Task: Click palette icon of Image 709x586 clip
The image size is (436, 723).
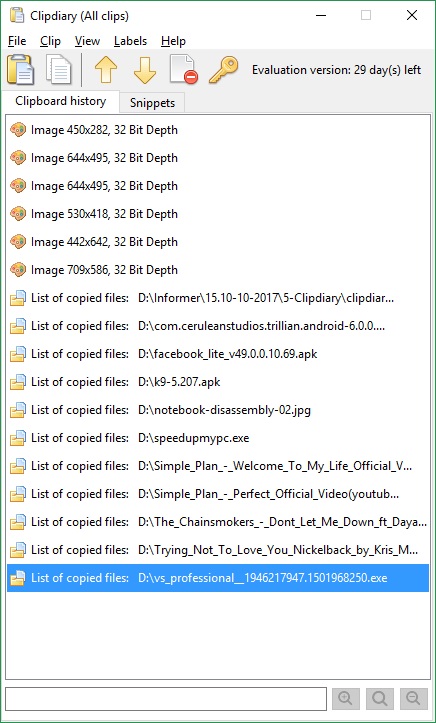Action: tap(18, 270)
